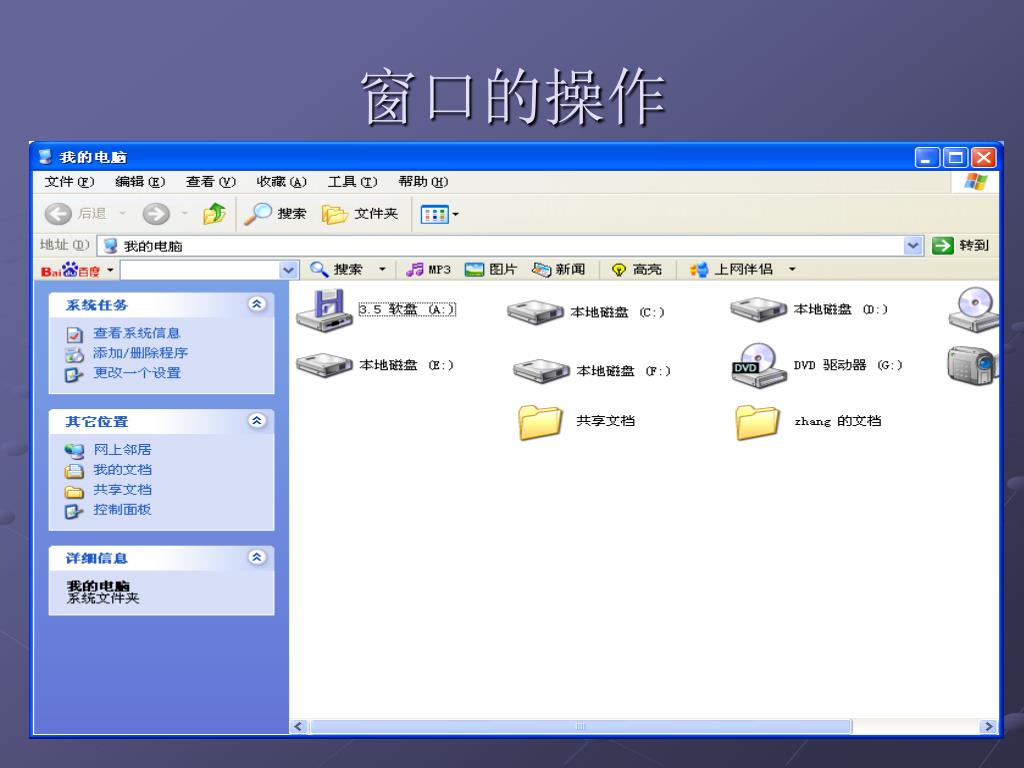Collapse the 其它位置 panel
Image resolution: width=1024 pixels, height=768 pixels.
pyautogui.click(x=257, y=421)
